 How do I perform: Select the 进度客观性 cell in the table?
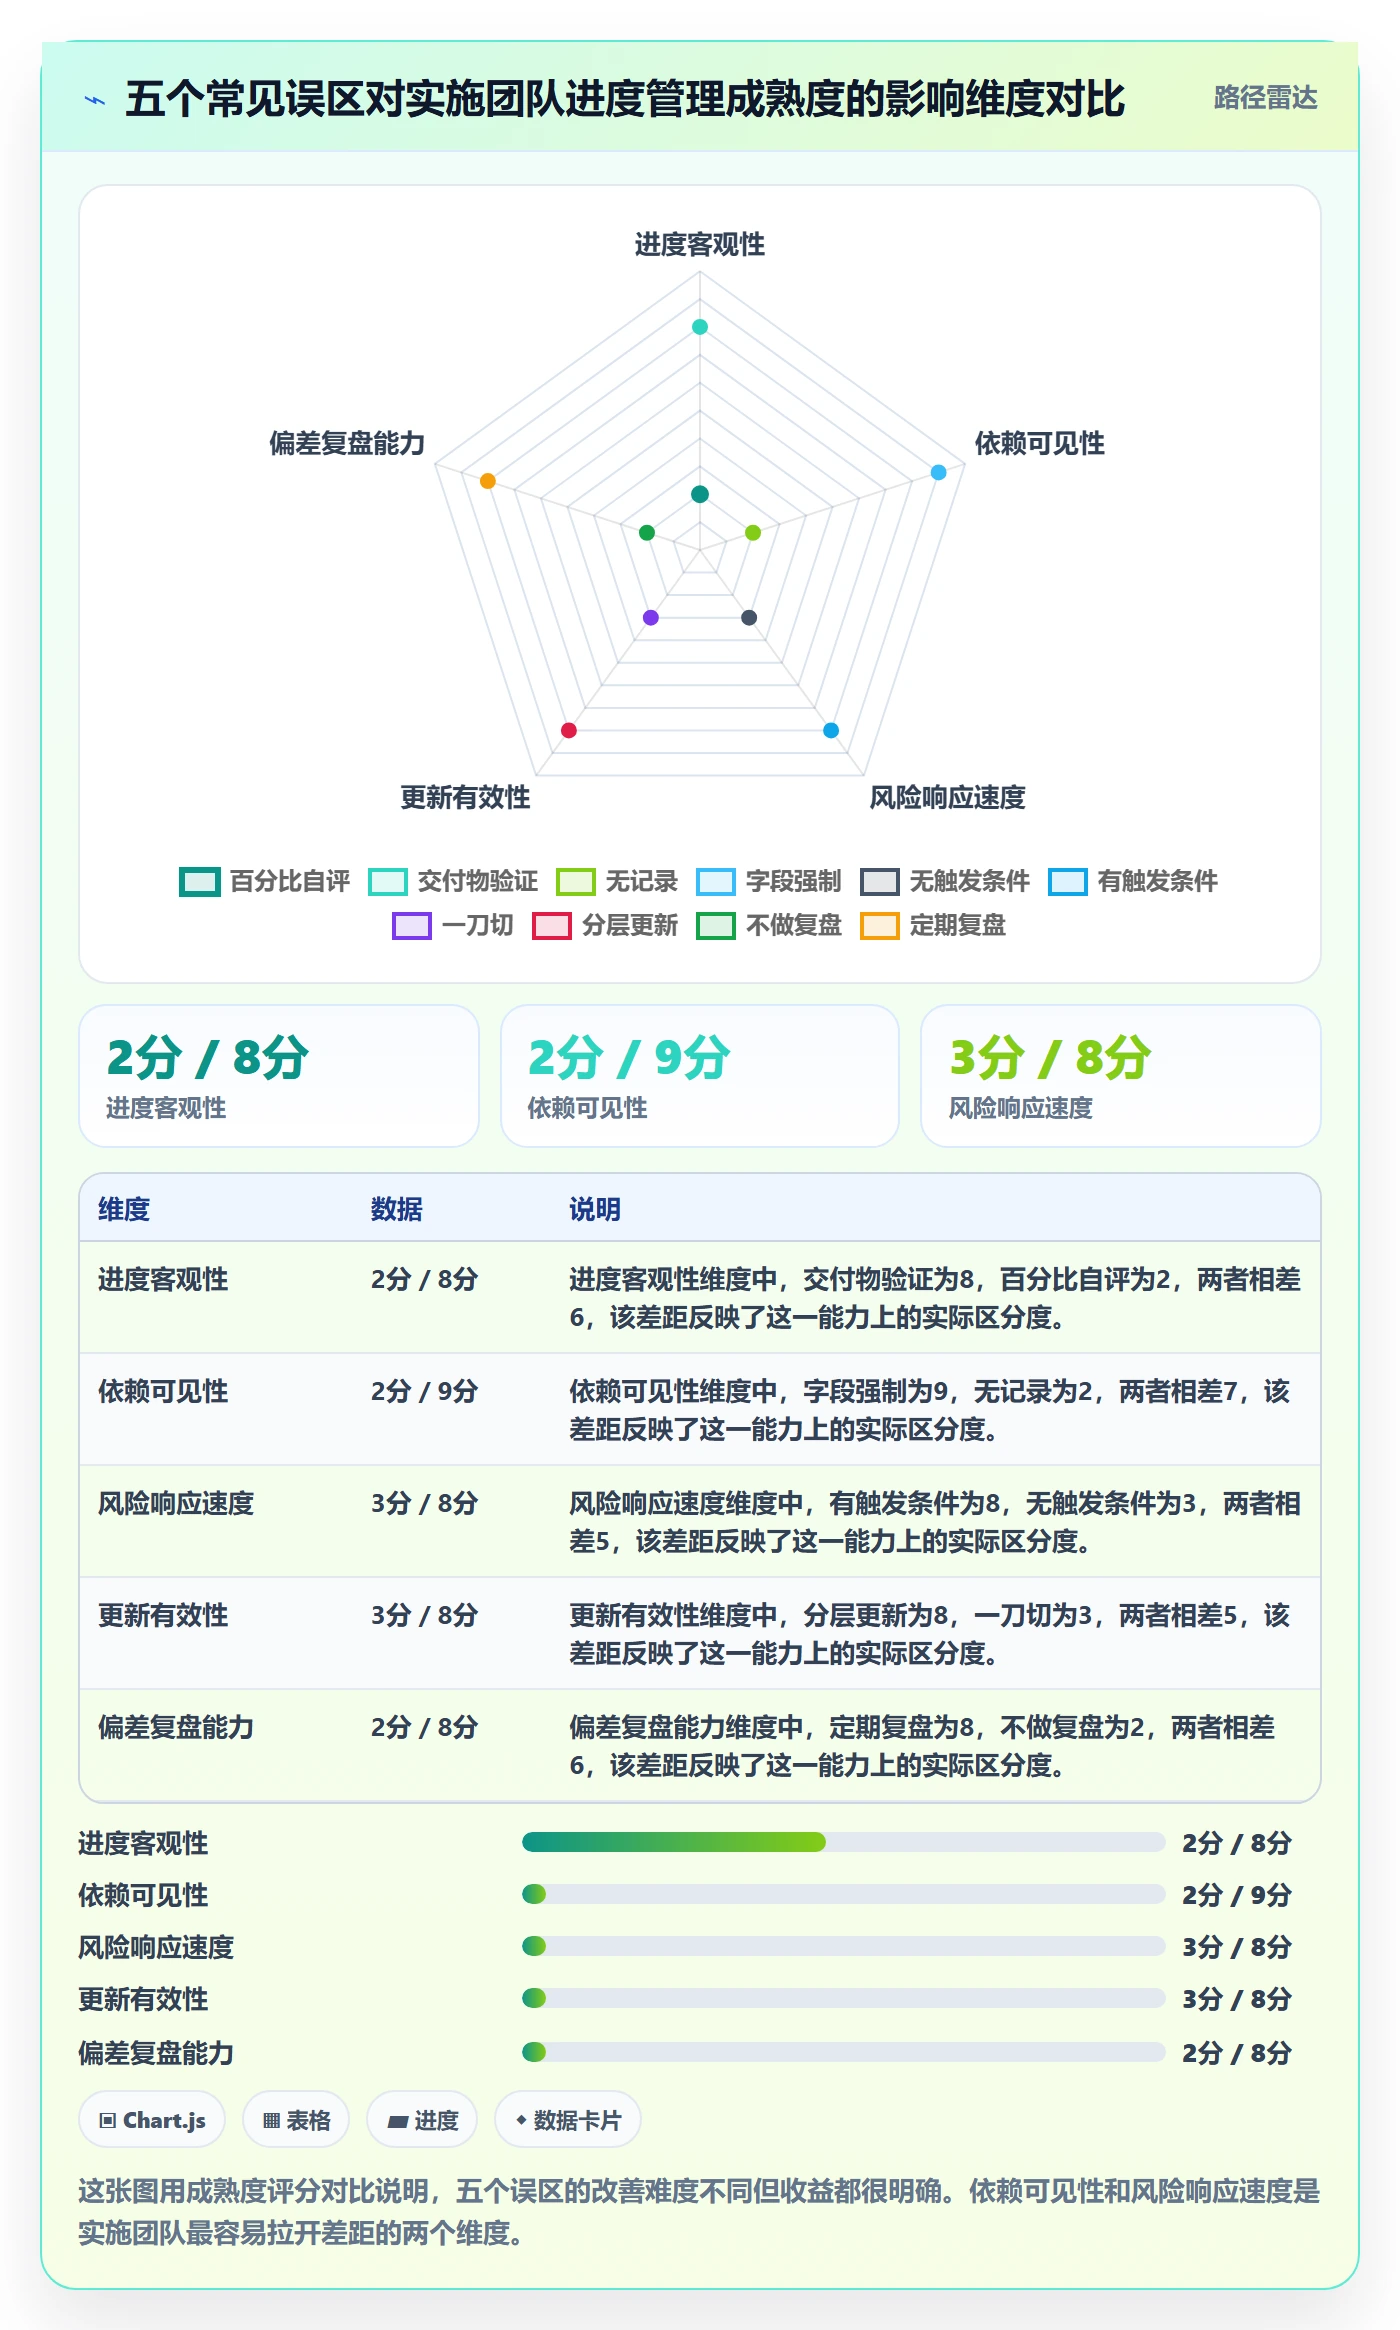163,1279
